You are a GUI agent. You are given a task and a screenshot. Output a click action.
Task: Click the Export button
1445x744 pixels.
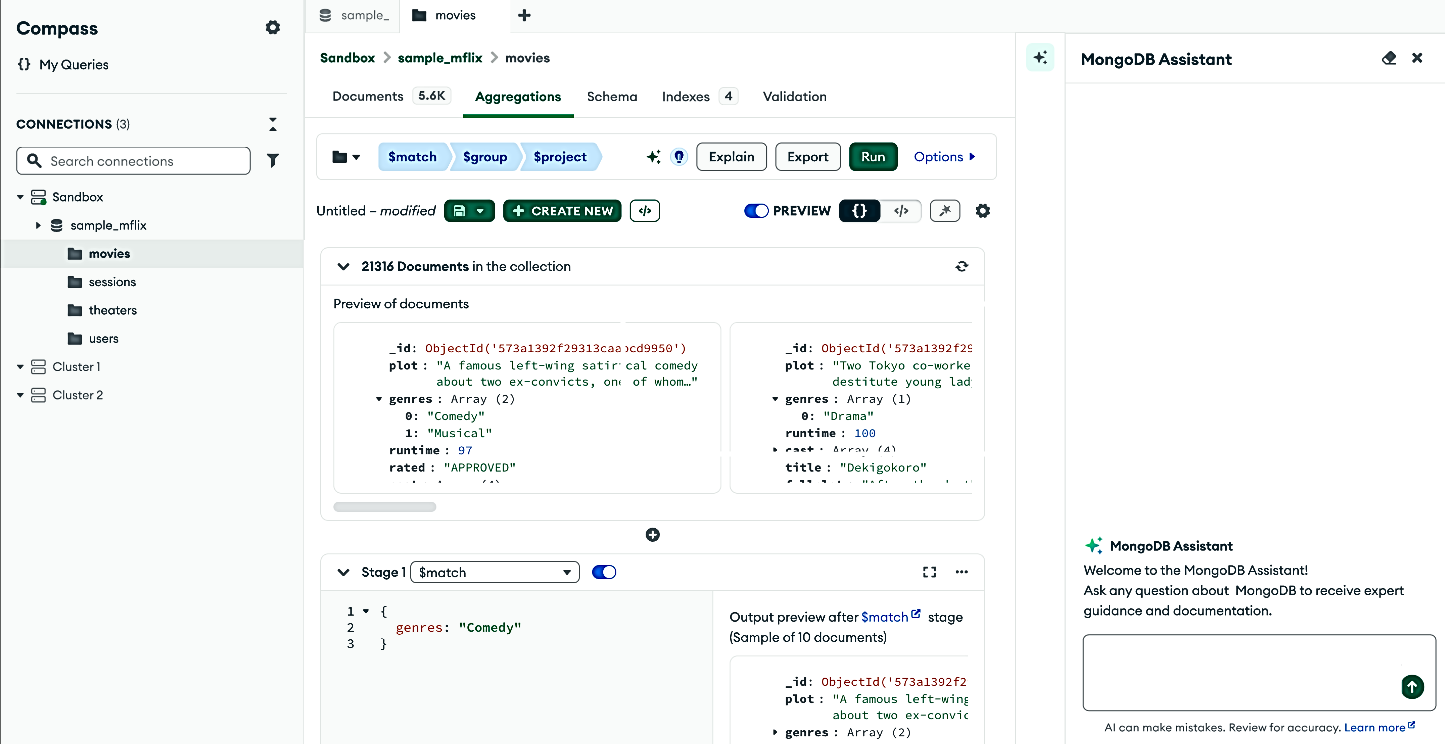(x=808, y=157)
